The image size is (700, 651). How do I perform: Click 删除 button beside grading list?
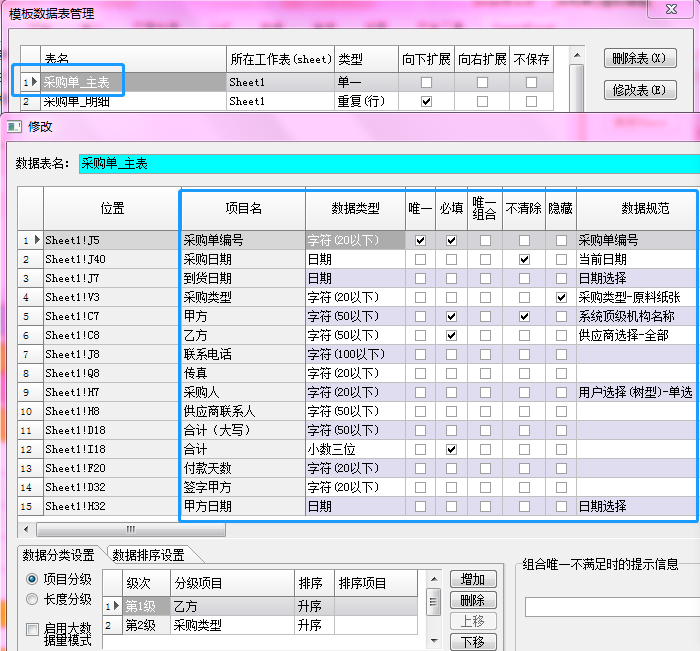coord(473,600)
